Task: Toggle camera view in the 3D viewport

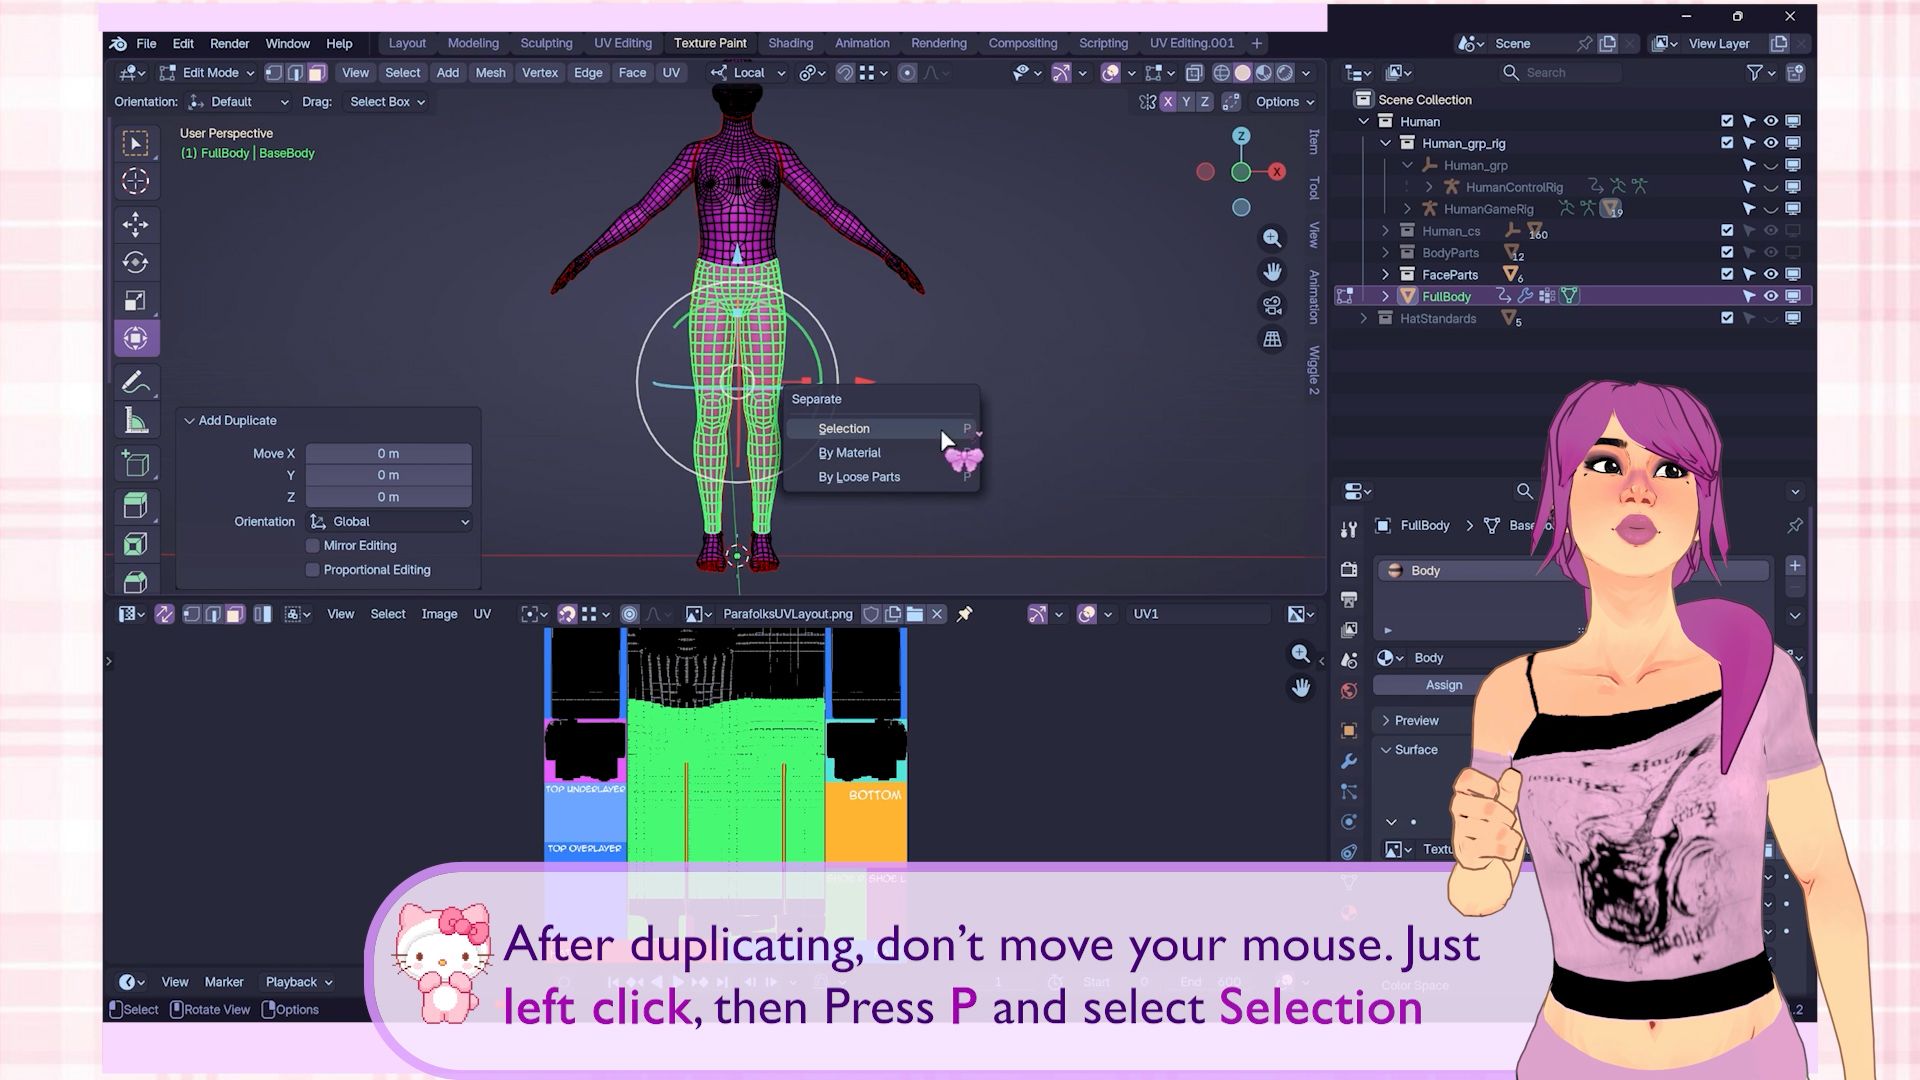Action: pos(1272,305)
